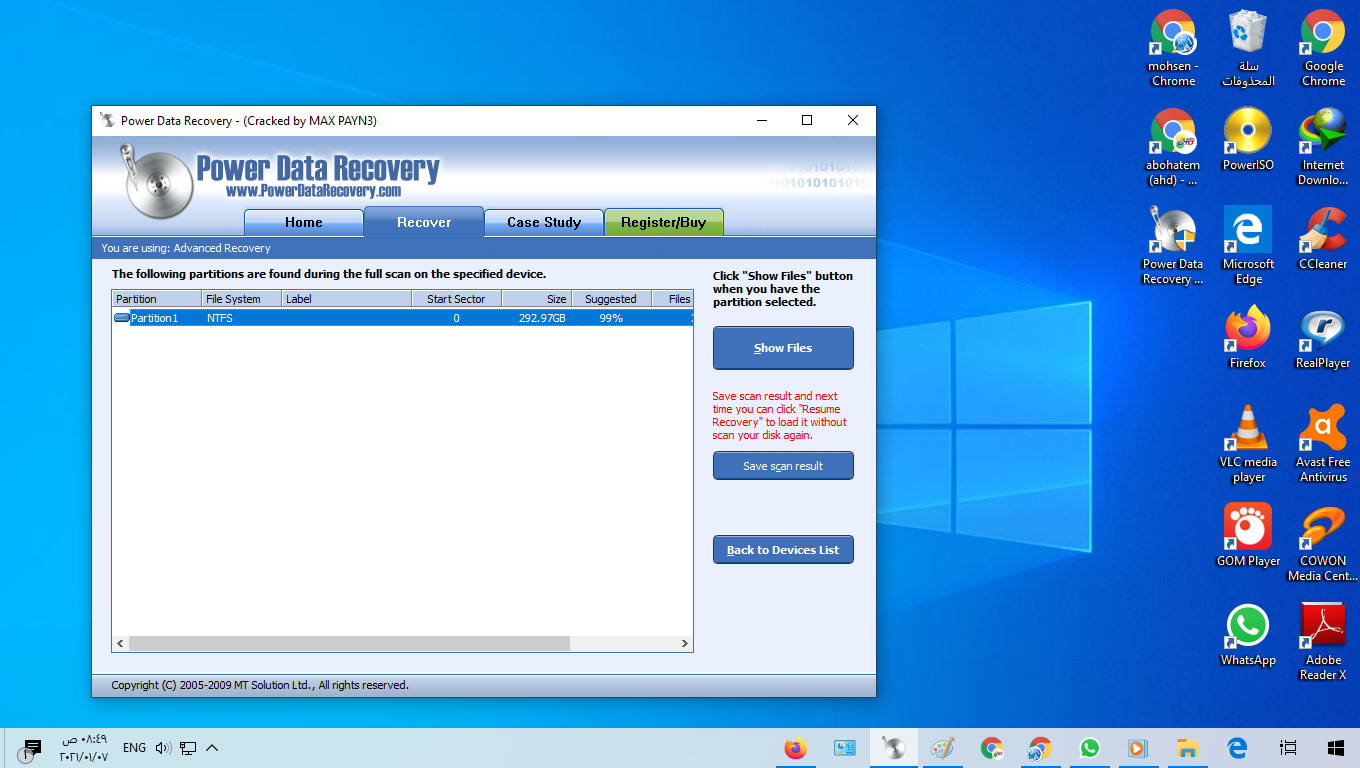Open the mohsen - Chrome desktop shortcut
Image resolution: width=1360 pixels, height=768 pixels.
pyautogui.click(x=1173, y=48)
